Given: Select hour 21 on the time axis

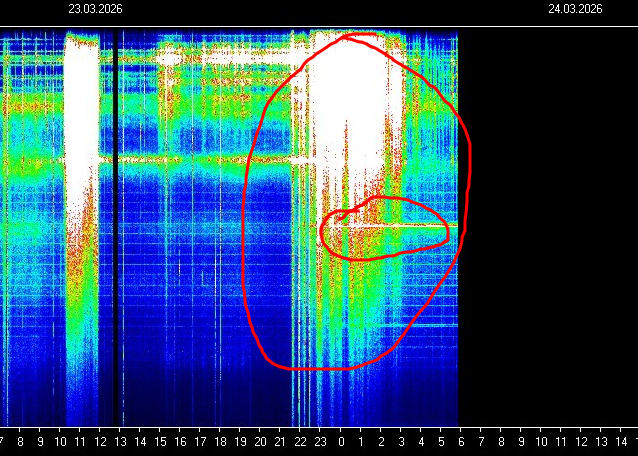Looking at the screenshot, I should coord(281,441).
